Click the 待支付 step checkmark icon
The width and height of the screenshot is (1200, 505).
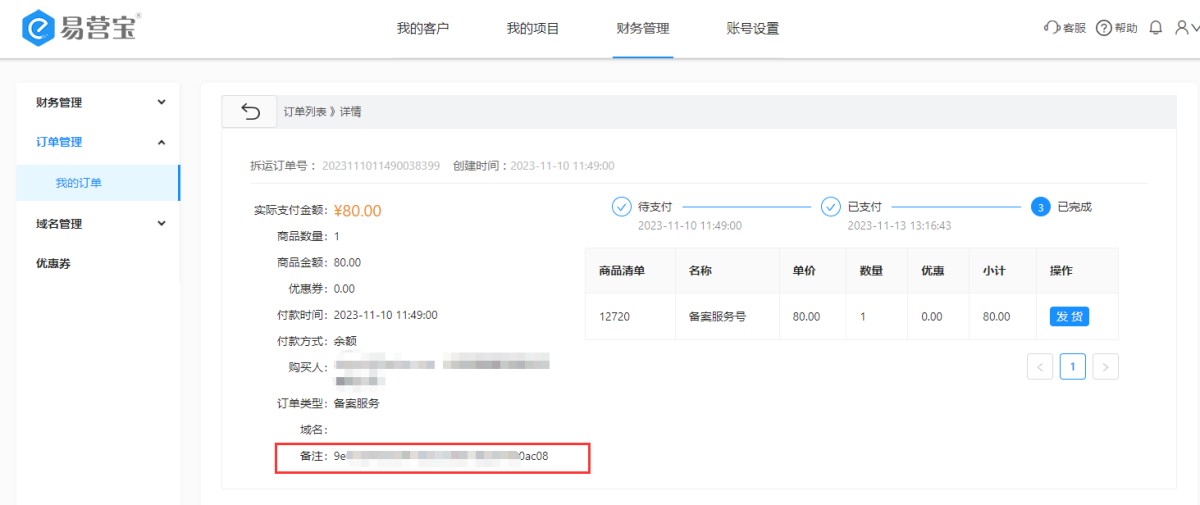(x=621, y=207)
